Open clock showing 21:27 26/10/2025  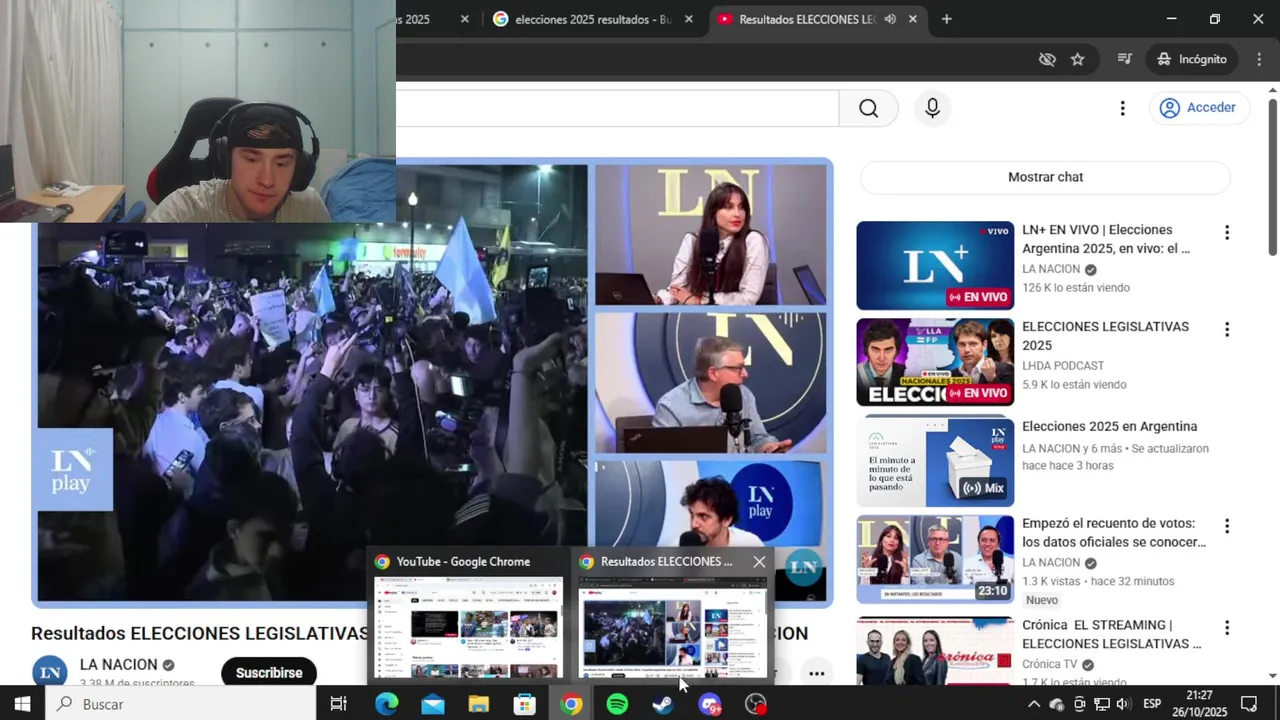coord(1200,704)
